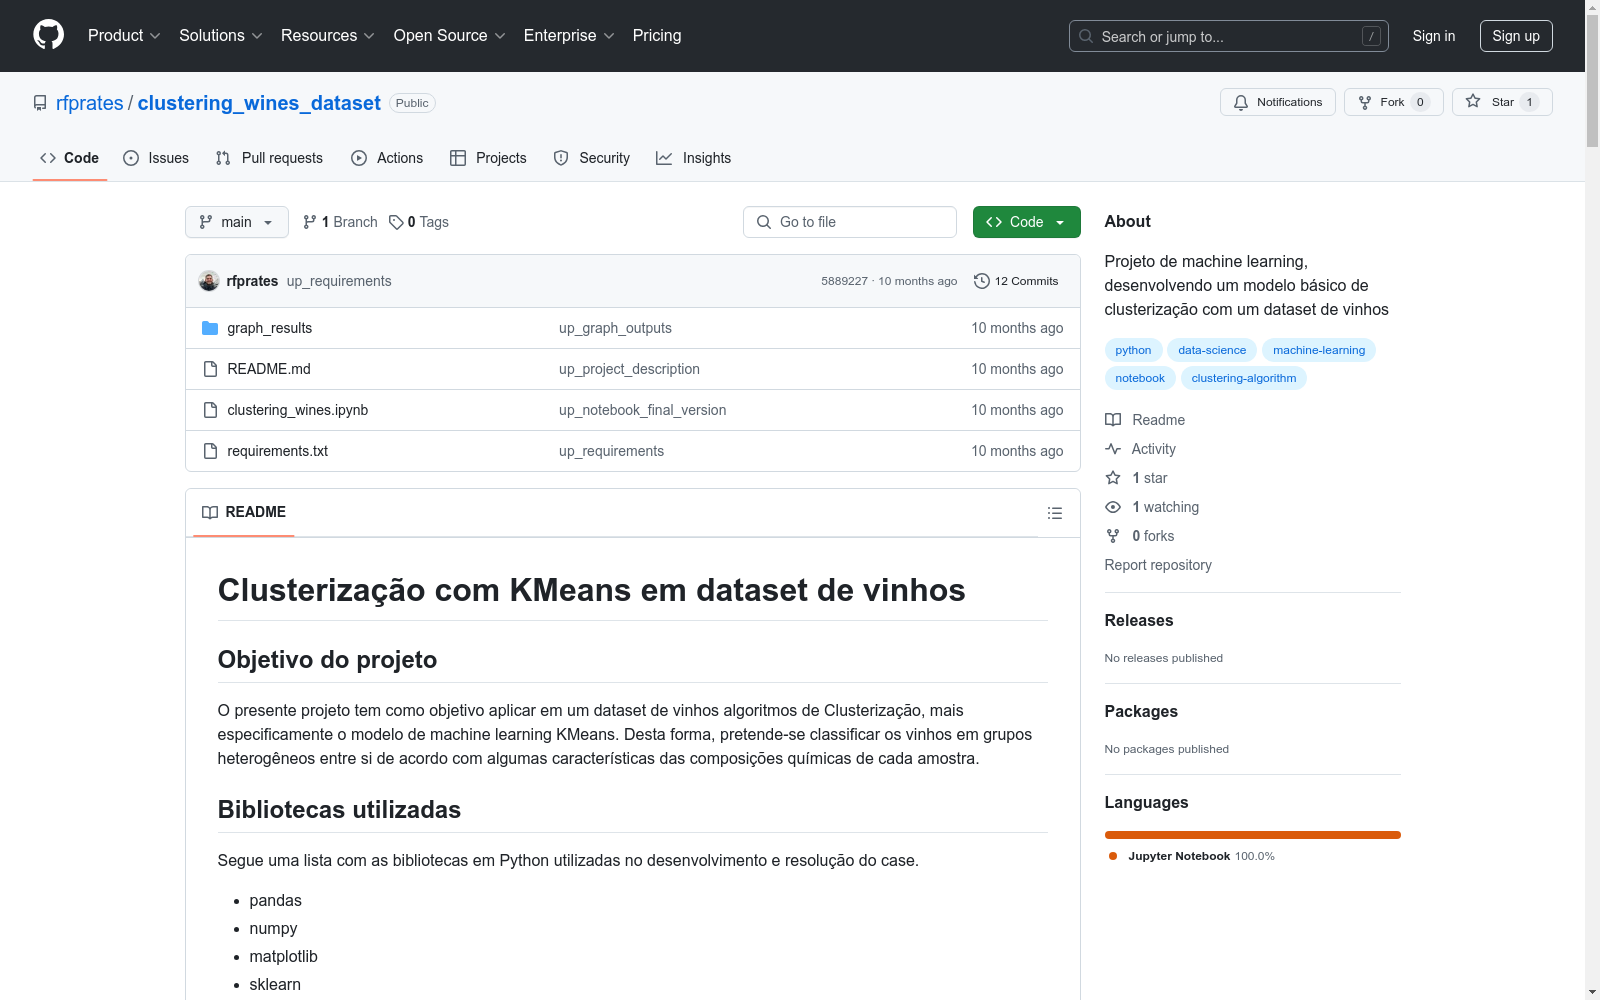The height and width of the screenshot is (1000, 1600).
Task: Switch to the Projects tab
Action: pyautogui.click(x=488, y=158)
